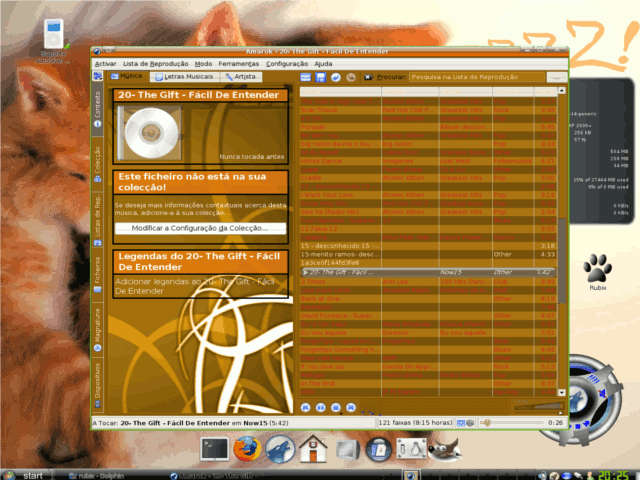Click the greyed-out redo icon
Viewport: 640px width, 480px height.
coord(351,77)
